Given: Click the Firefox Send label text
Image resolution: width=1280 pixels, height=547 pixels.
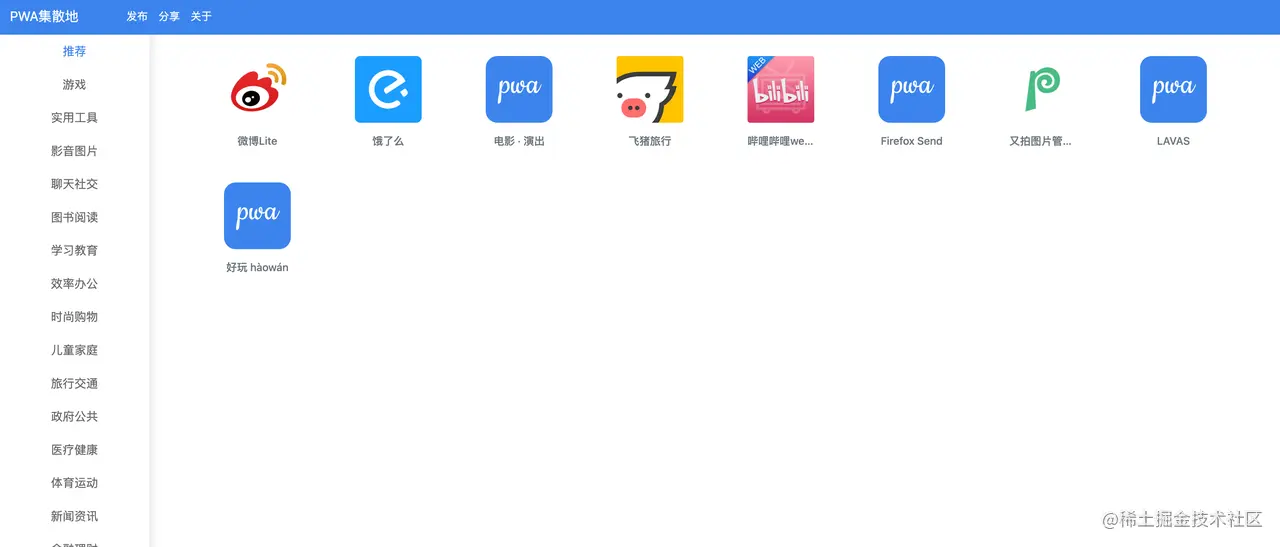Looking at the screenshot, I should 912,141.
